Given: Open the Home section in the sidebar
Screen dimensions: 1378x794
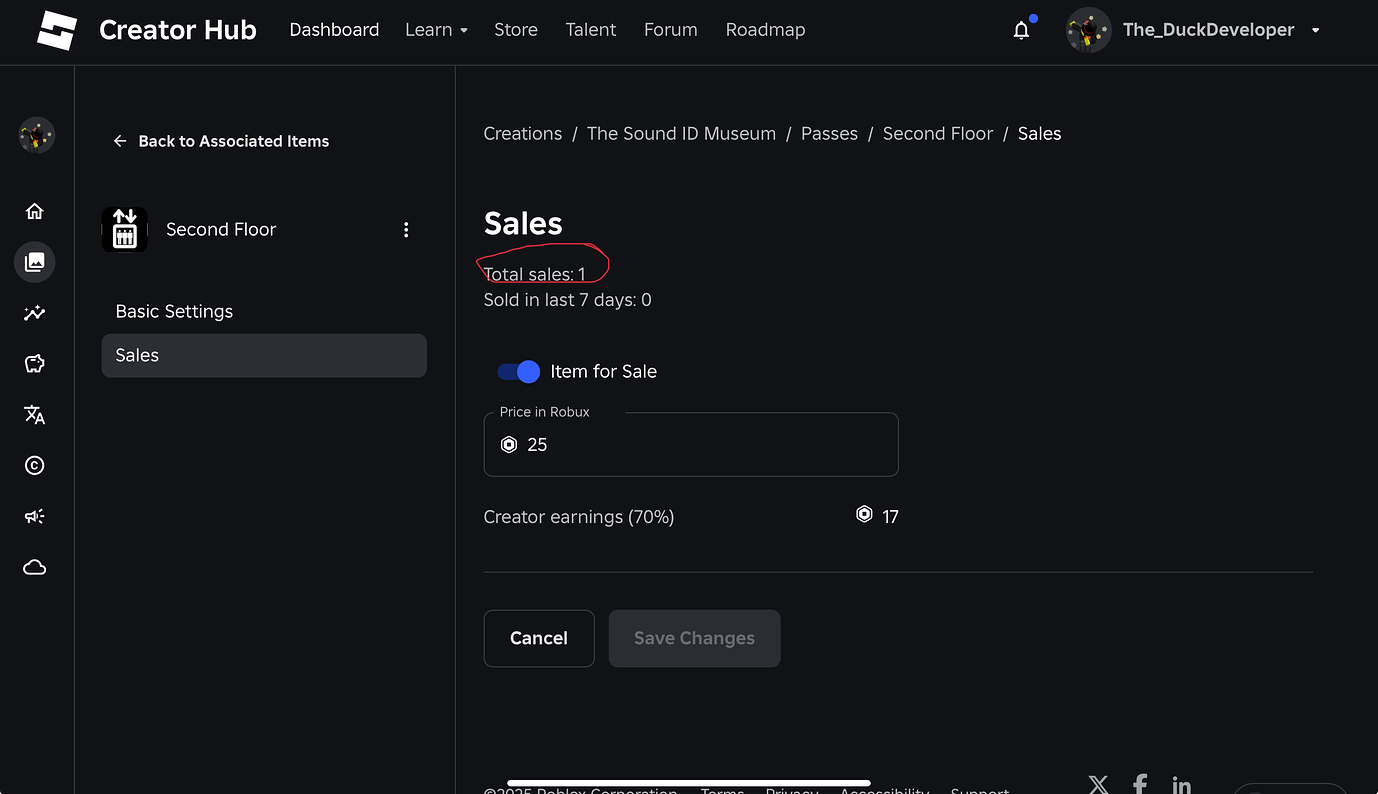Looking at the screenshot, I should click(x=34, y=211).
